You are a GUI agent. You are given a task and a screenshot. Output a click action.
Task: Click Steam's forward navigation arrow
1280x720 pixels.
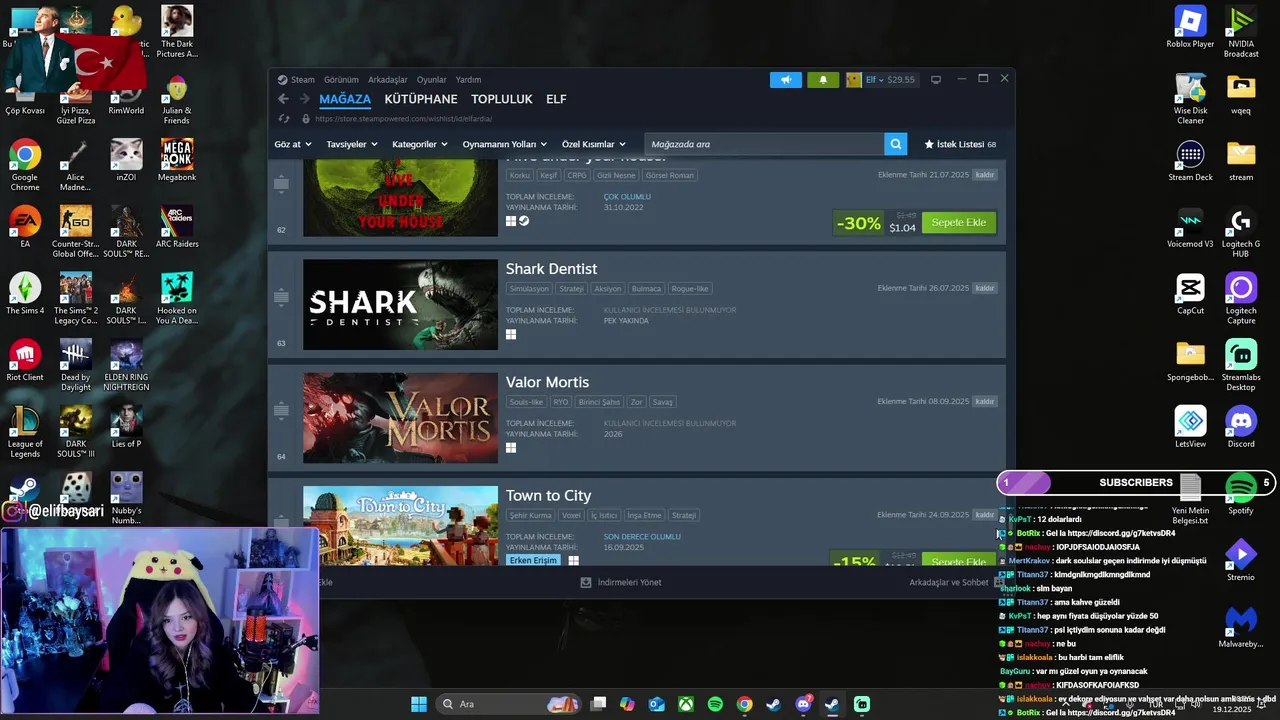[305, 99]
